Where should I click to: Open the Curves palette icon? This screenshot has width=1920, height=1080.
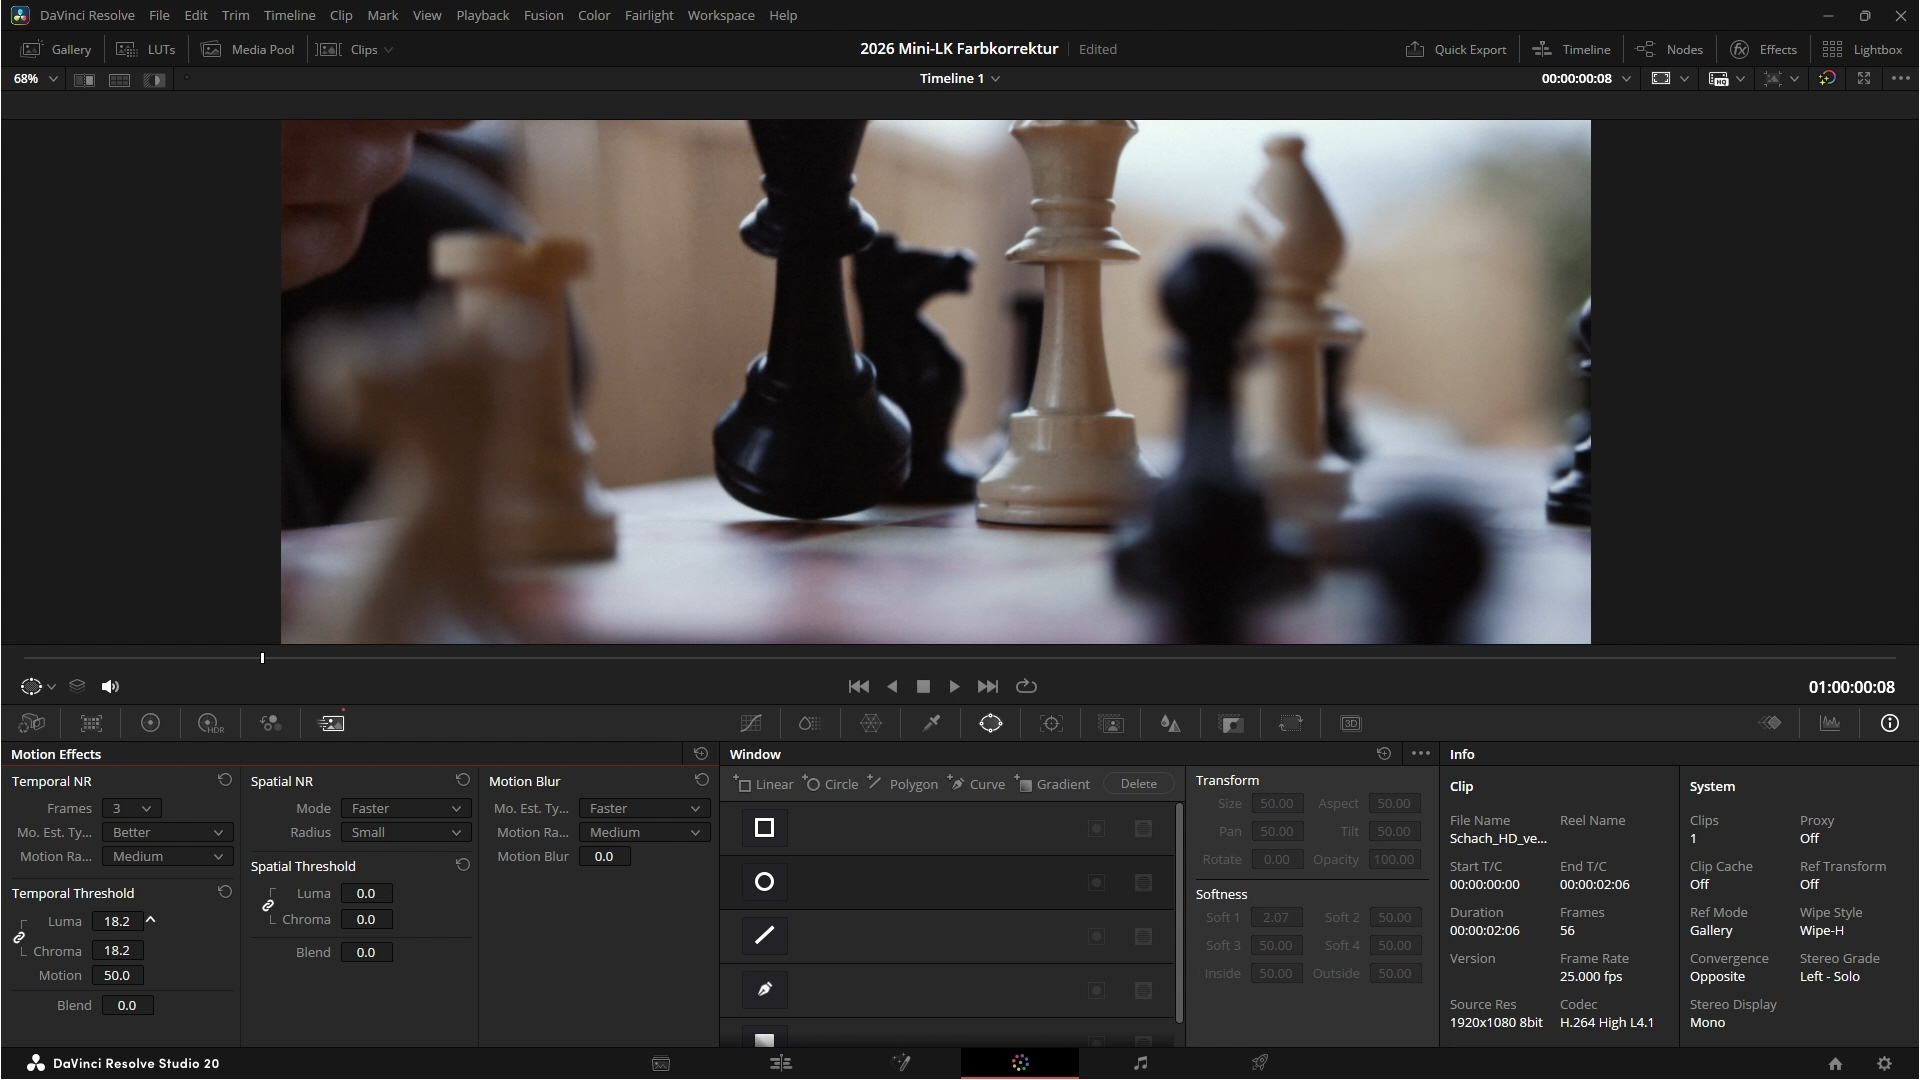(x=750, y=723)
